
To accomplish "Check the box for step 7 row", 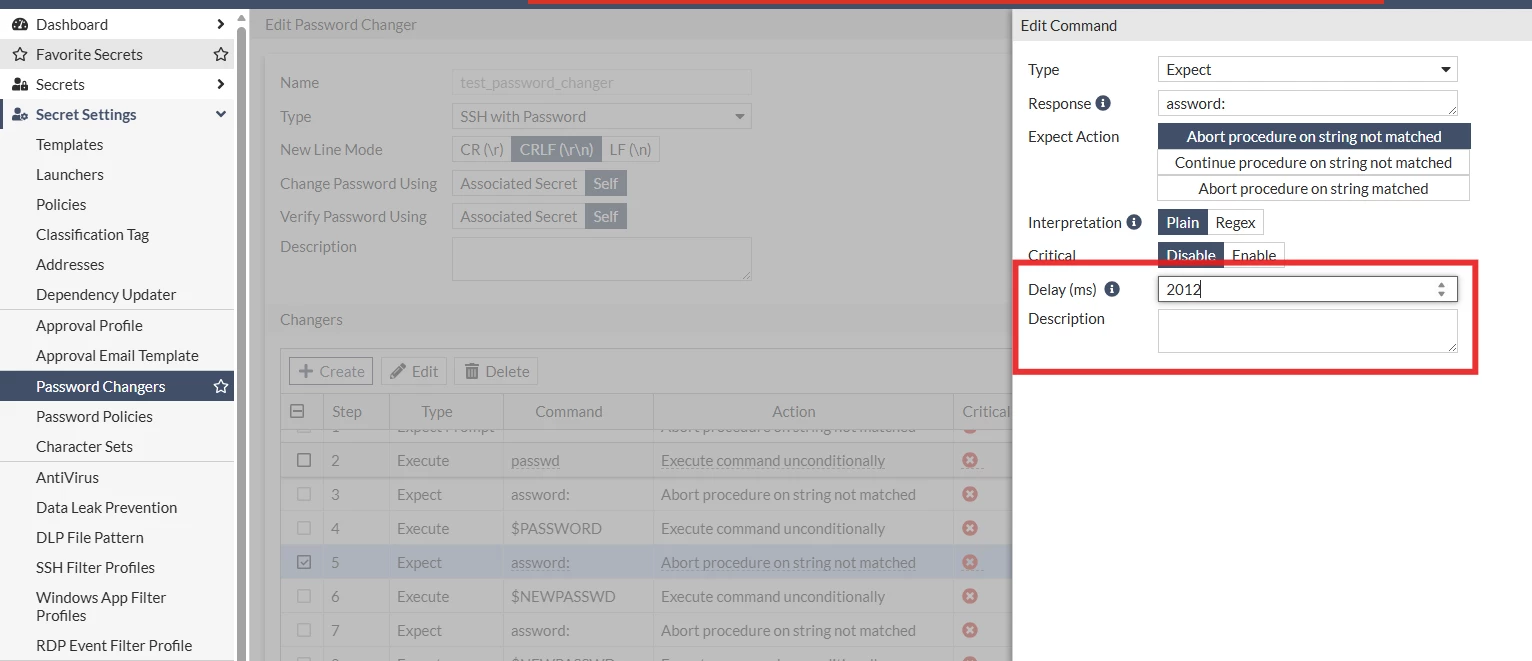I will click(x=304, y=630).
